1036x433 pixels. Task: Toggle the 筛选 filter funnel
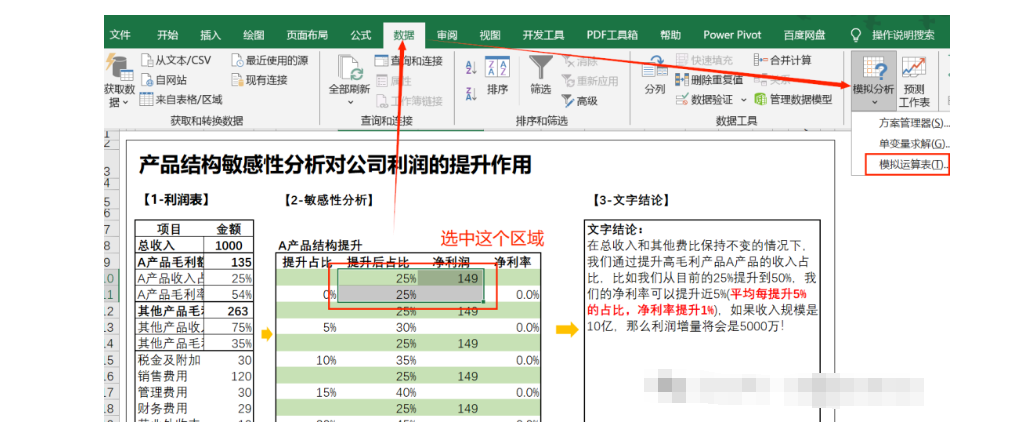click(540, 75)
